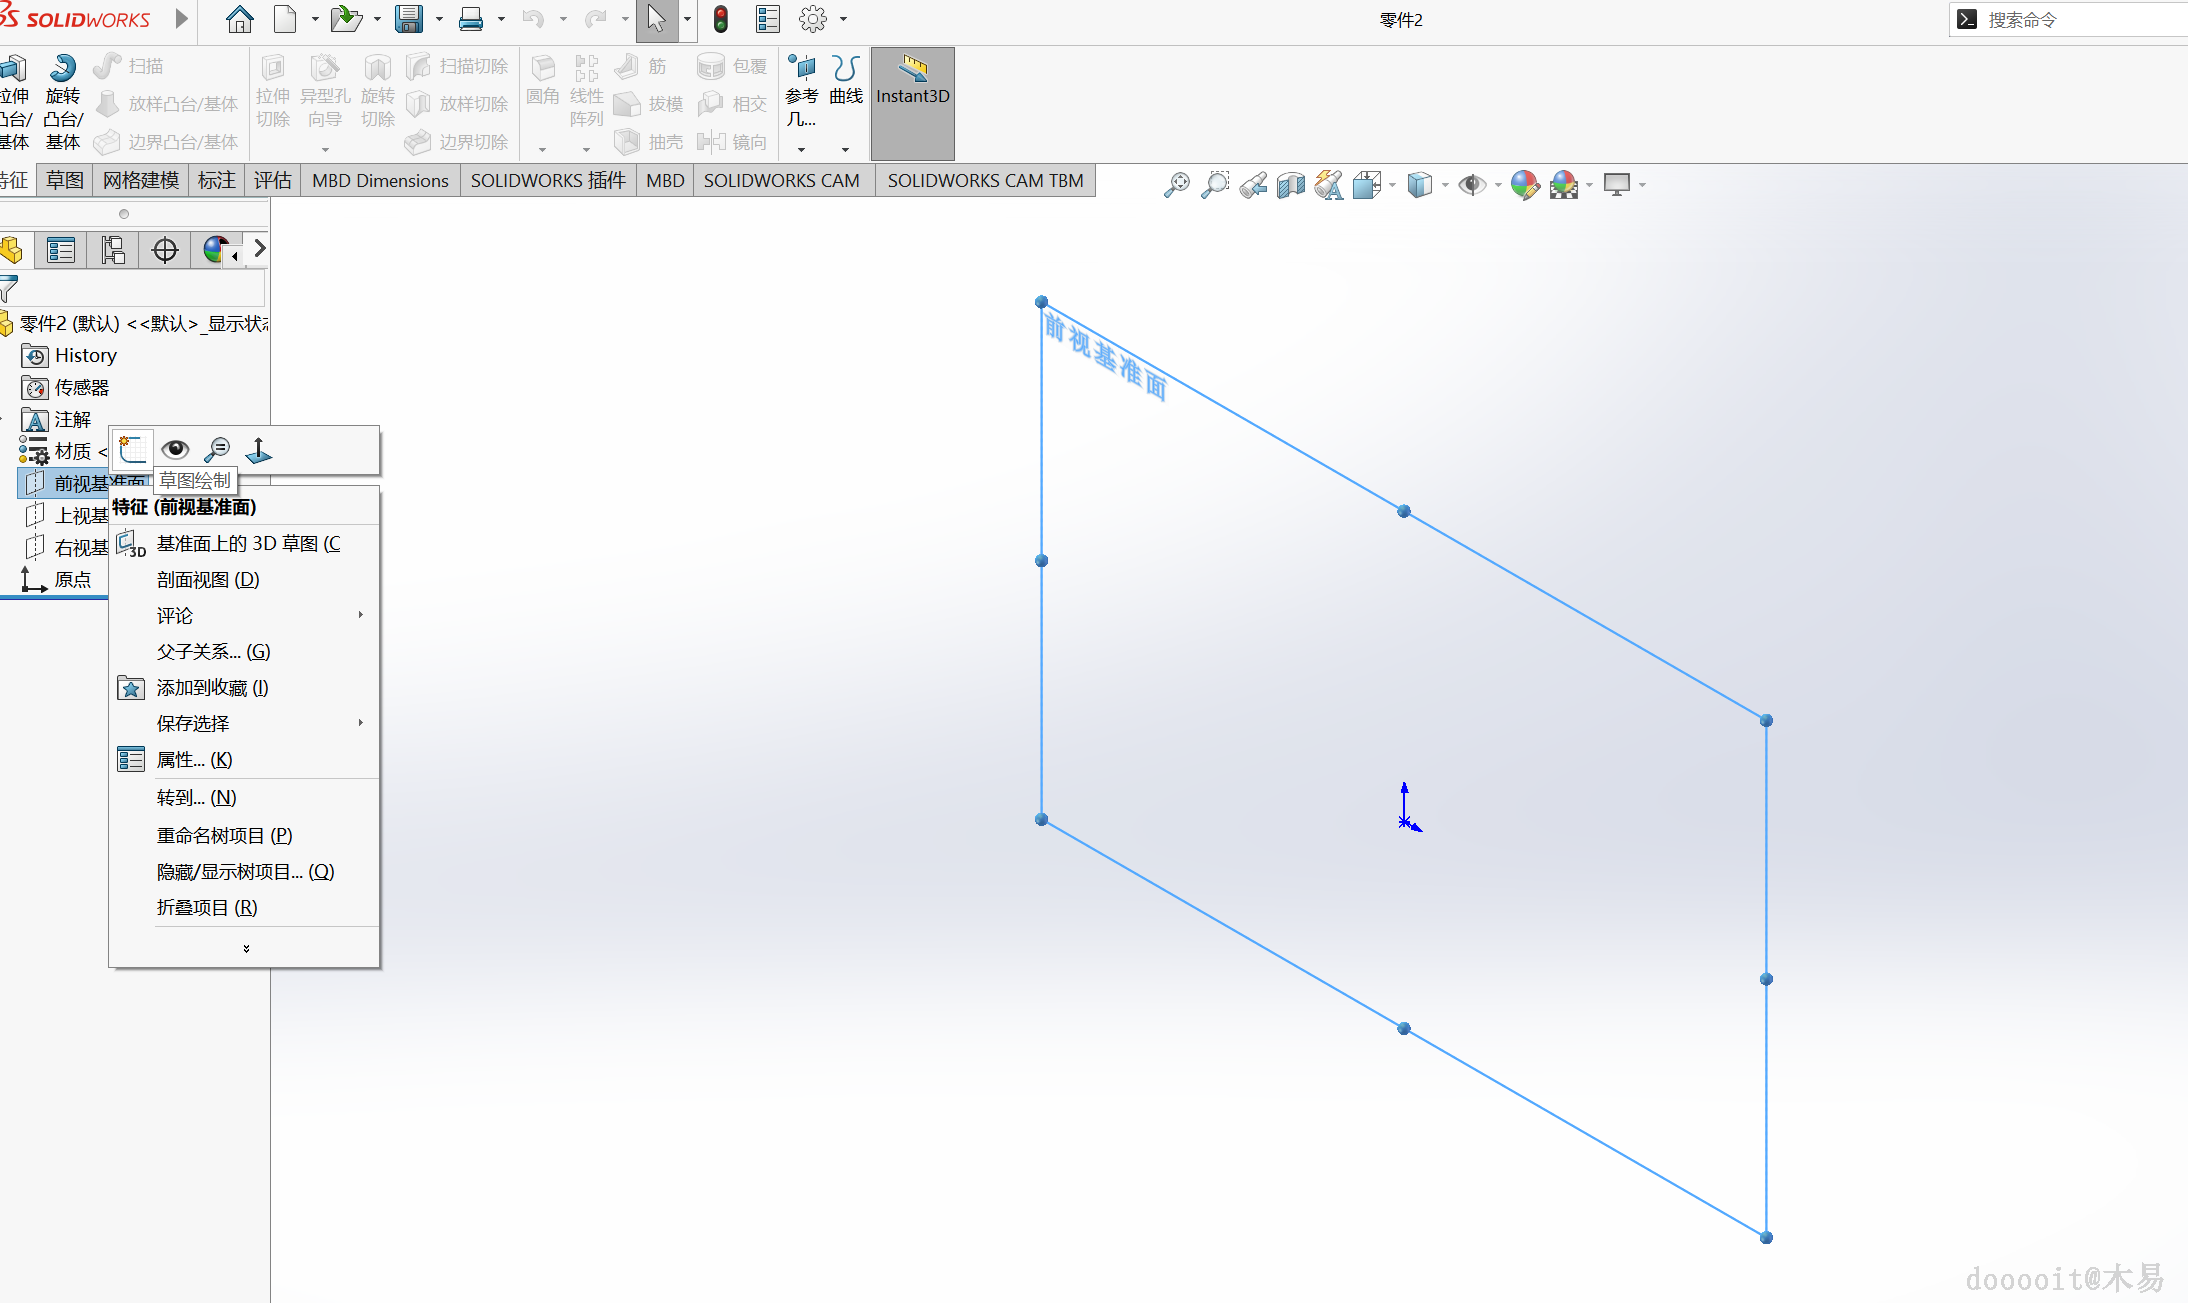Choose Section View (D) from context menu
The image size is (2188, 1303).
click(208, 579)
